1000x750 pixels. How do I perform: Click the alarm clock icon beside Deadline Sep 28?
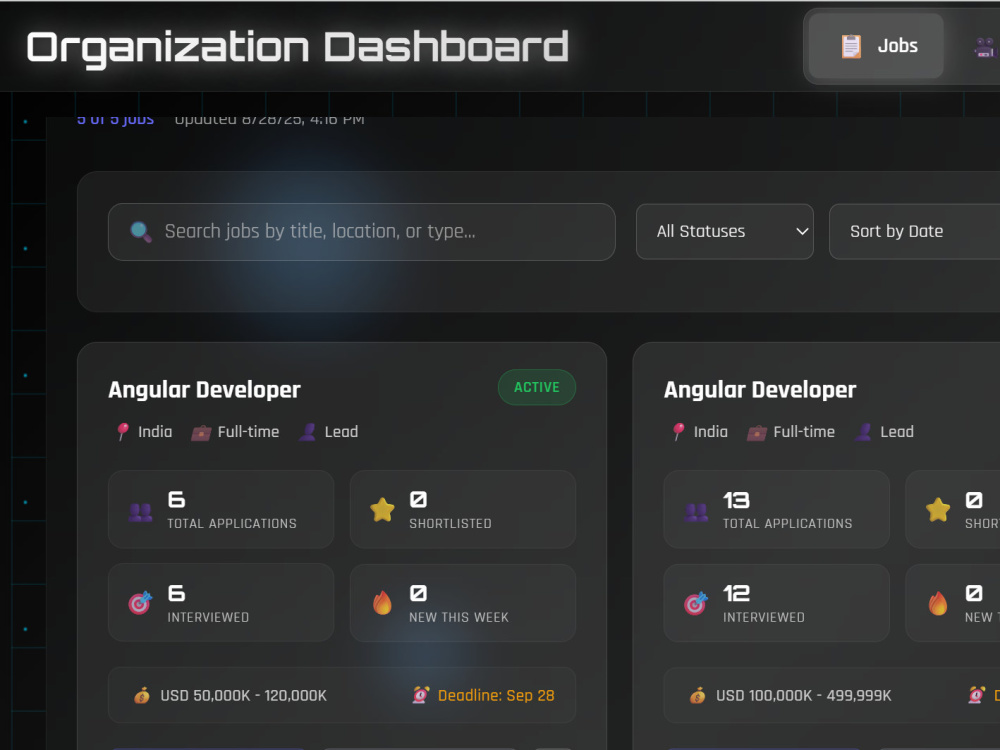click(x=421, y=695)
